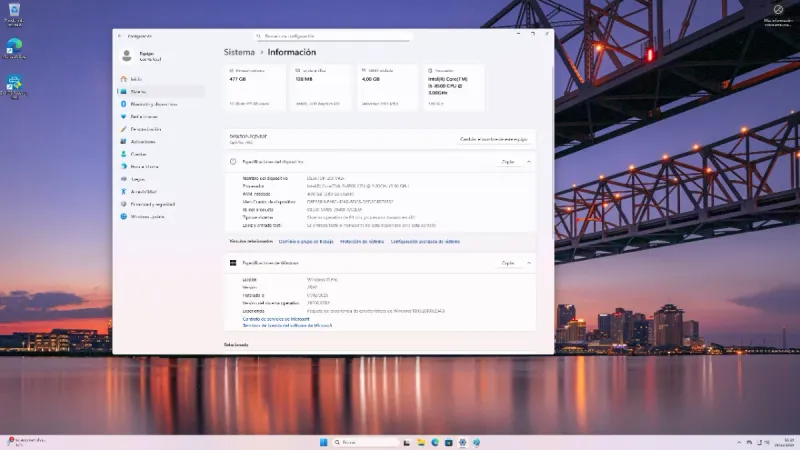Click the Settings search field

(333, 36)
